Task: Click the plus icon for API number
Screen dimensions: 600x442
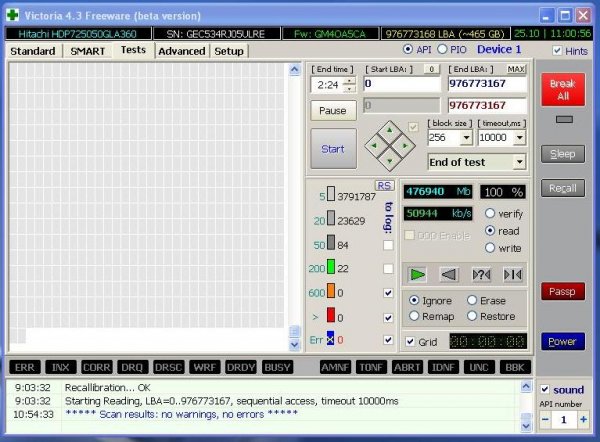Action: pyautogui.click(x=584, y=419)
